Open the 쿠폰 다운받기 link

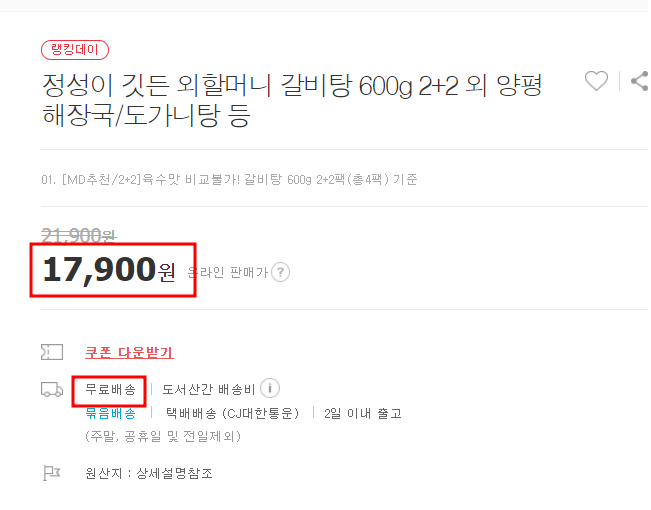[x=129, y=353]
